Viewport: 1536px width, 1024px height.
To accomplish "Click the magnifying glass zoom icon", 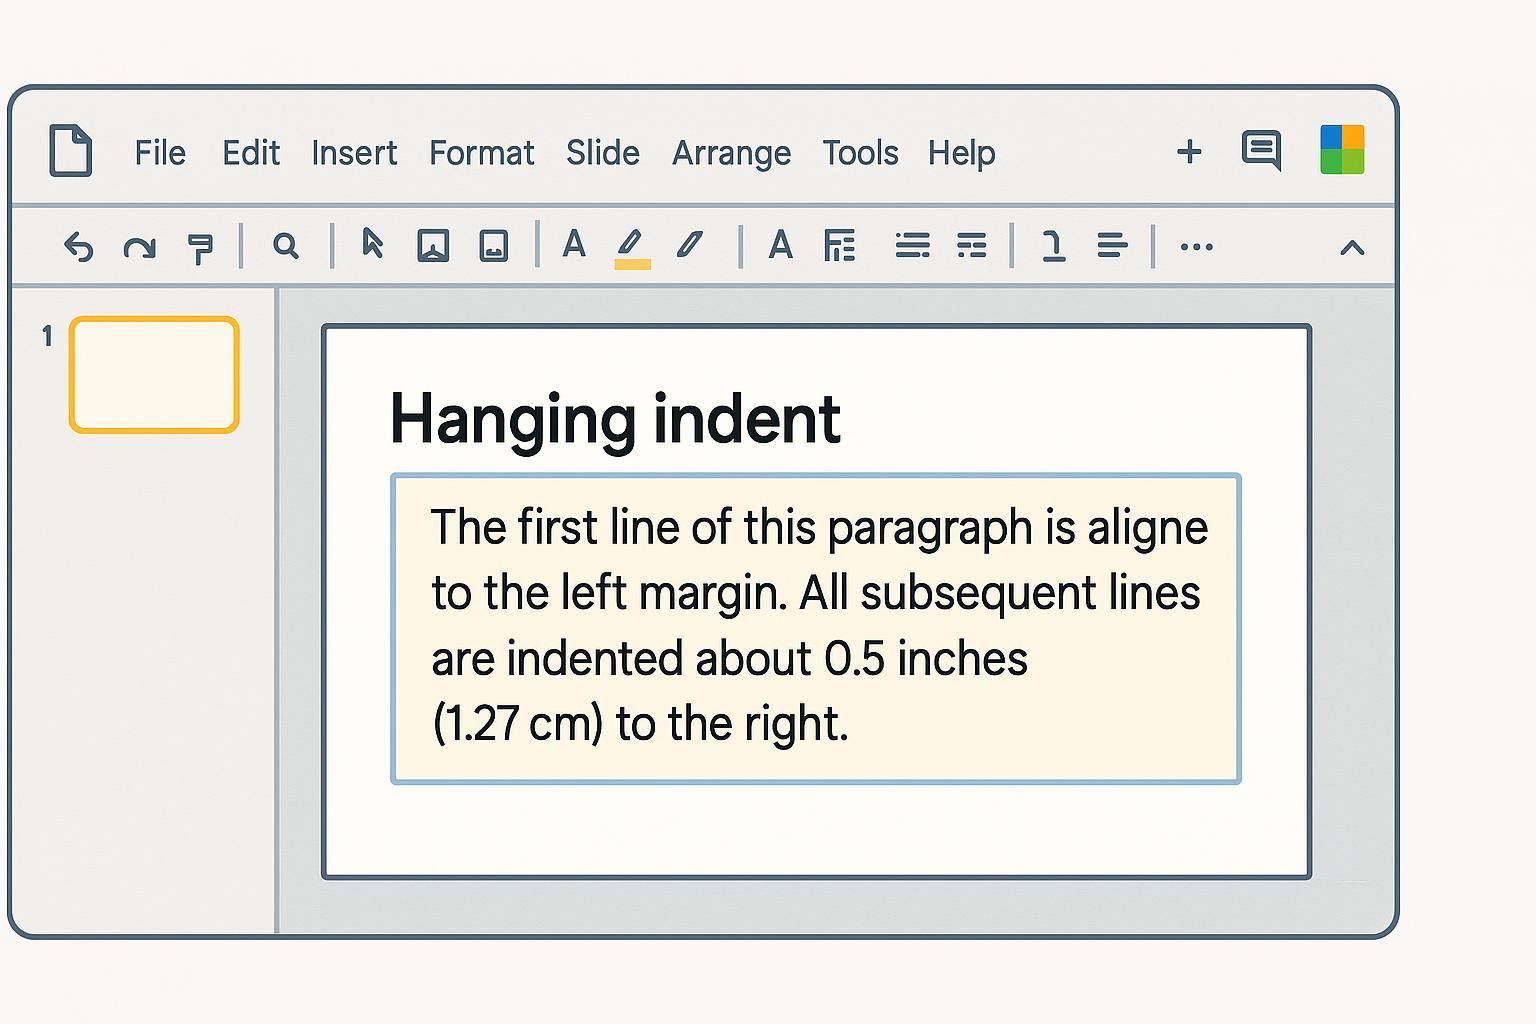I will 286,246.
